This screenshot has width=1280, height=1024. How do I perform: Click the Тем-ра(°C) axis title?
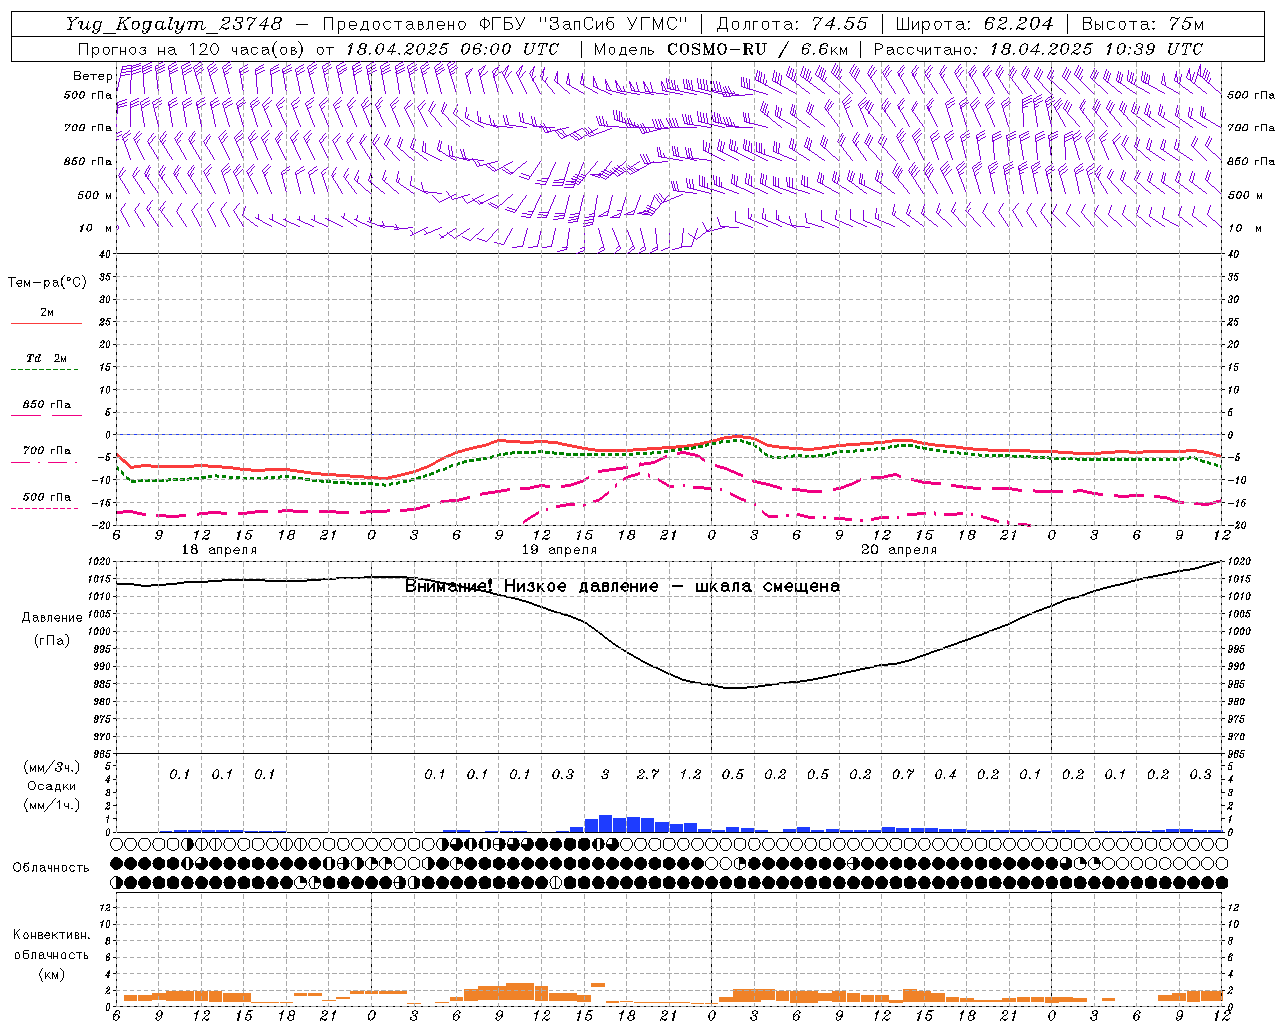point(47,283)
